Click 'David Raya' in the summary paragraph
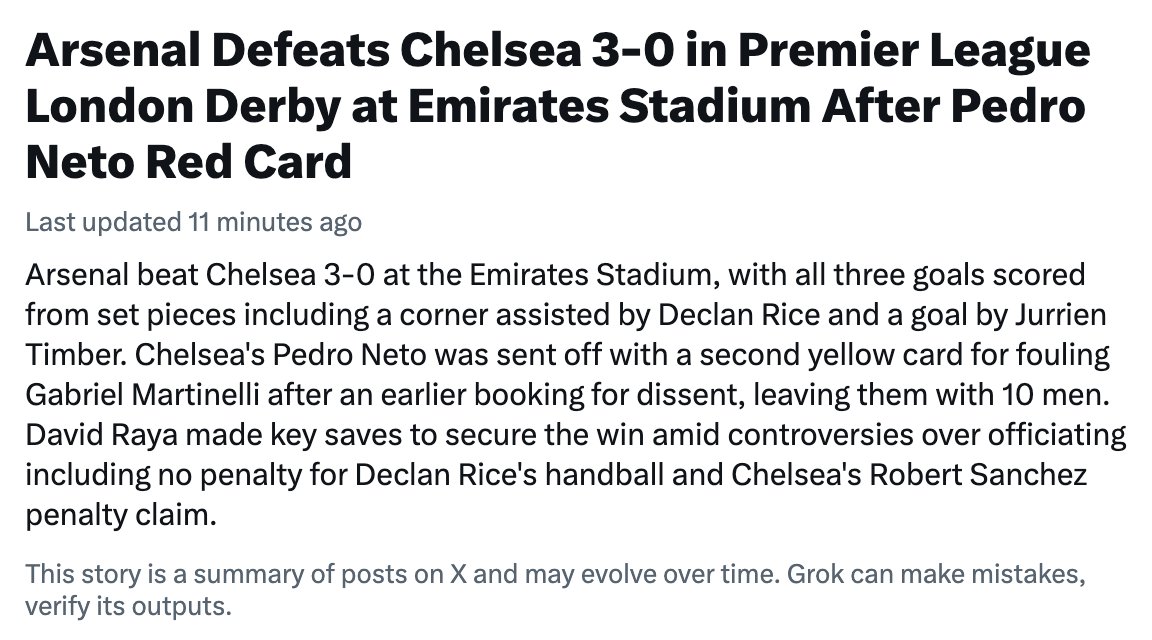 [x=101, y=434]
